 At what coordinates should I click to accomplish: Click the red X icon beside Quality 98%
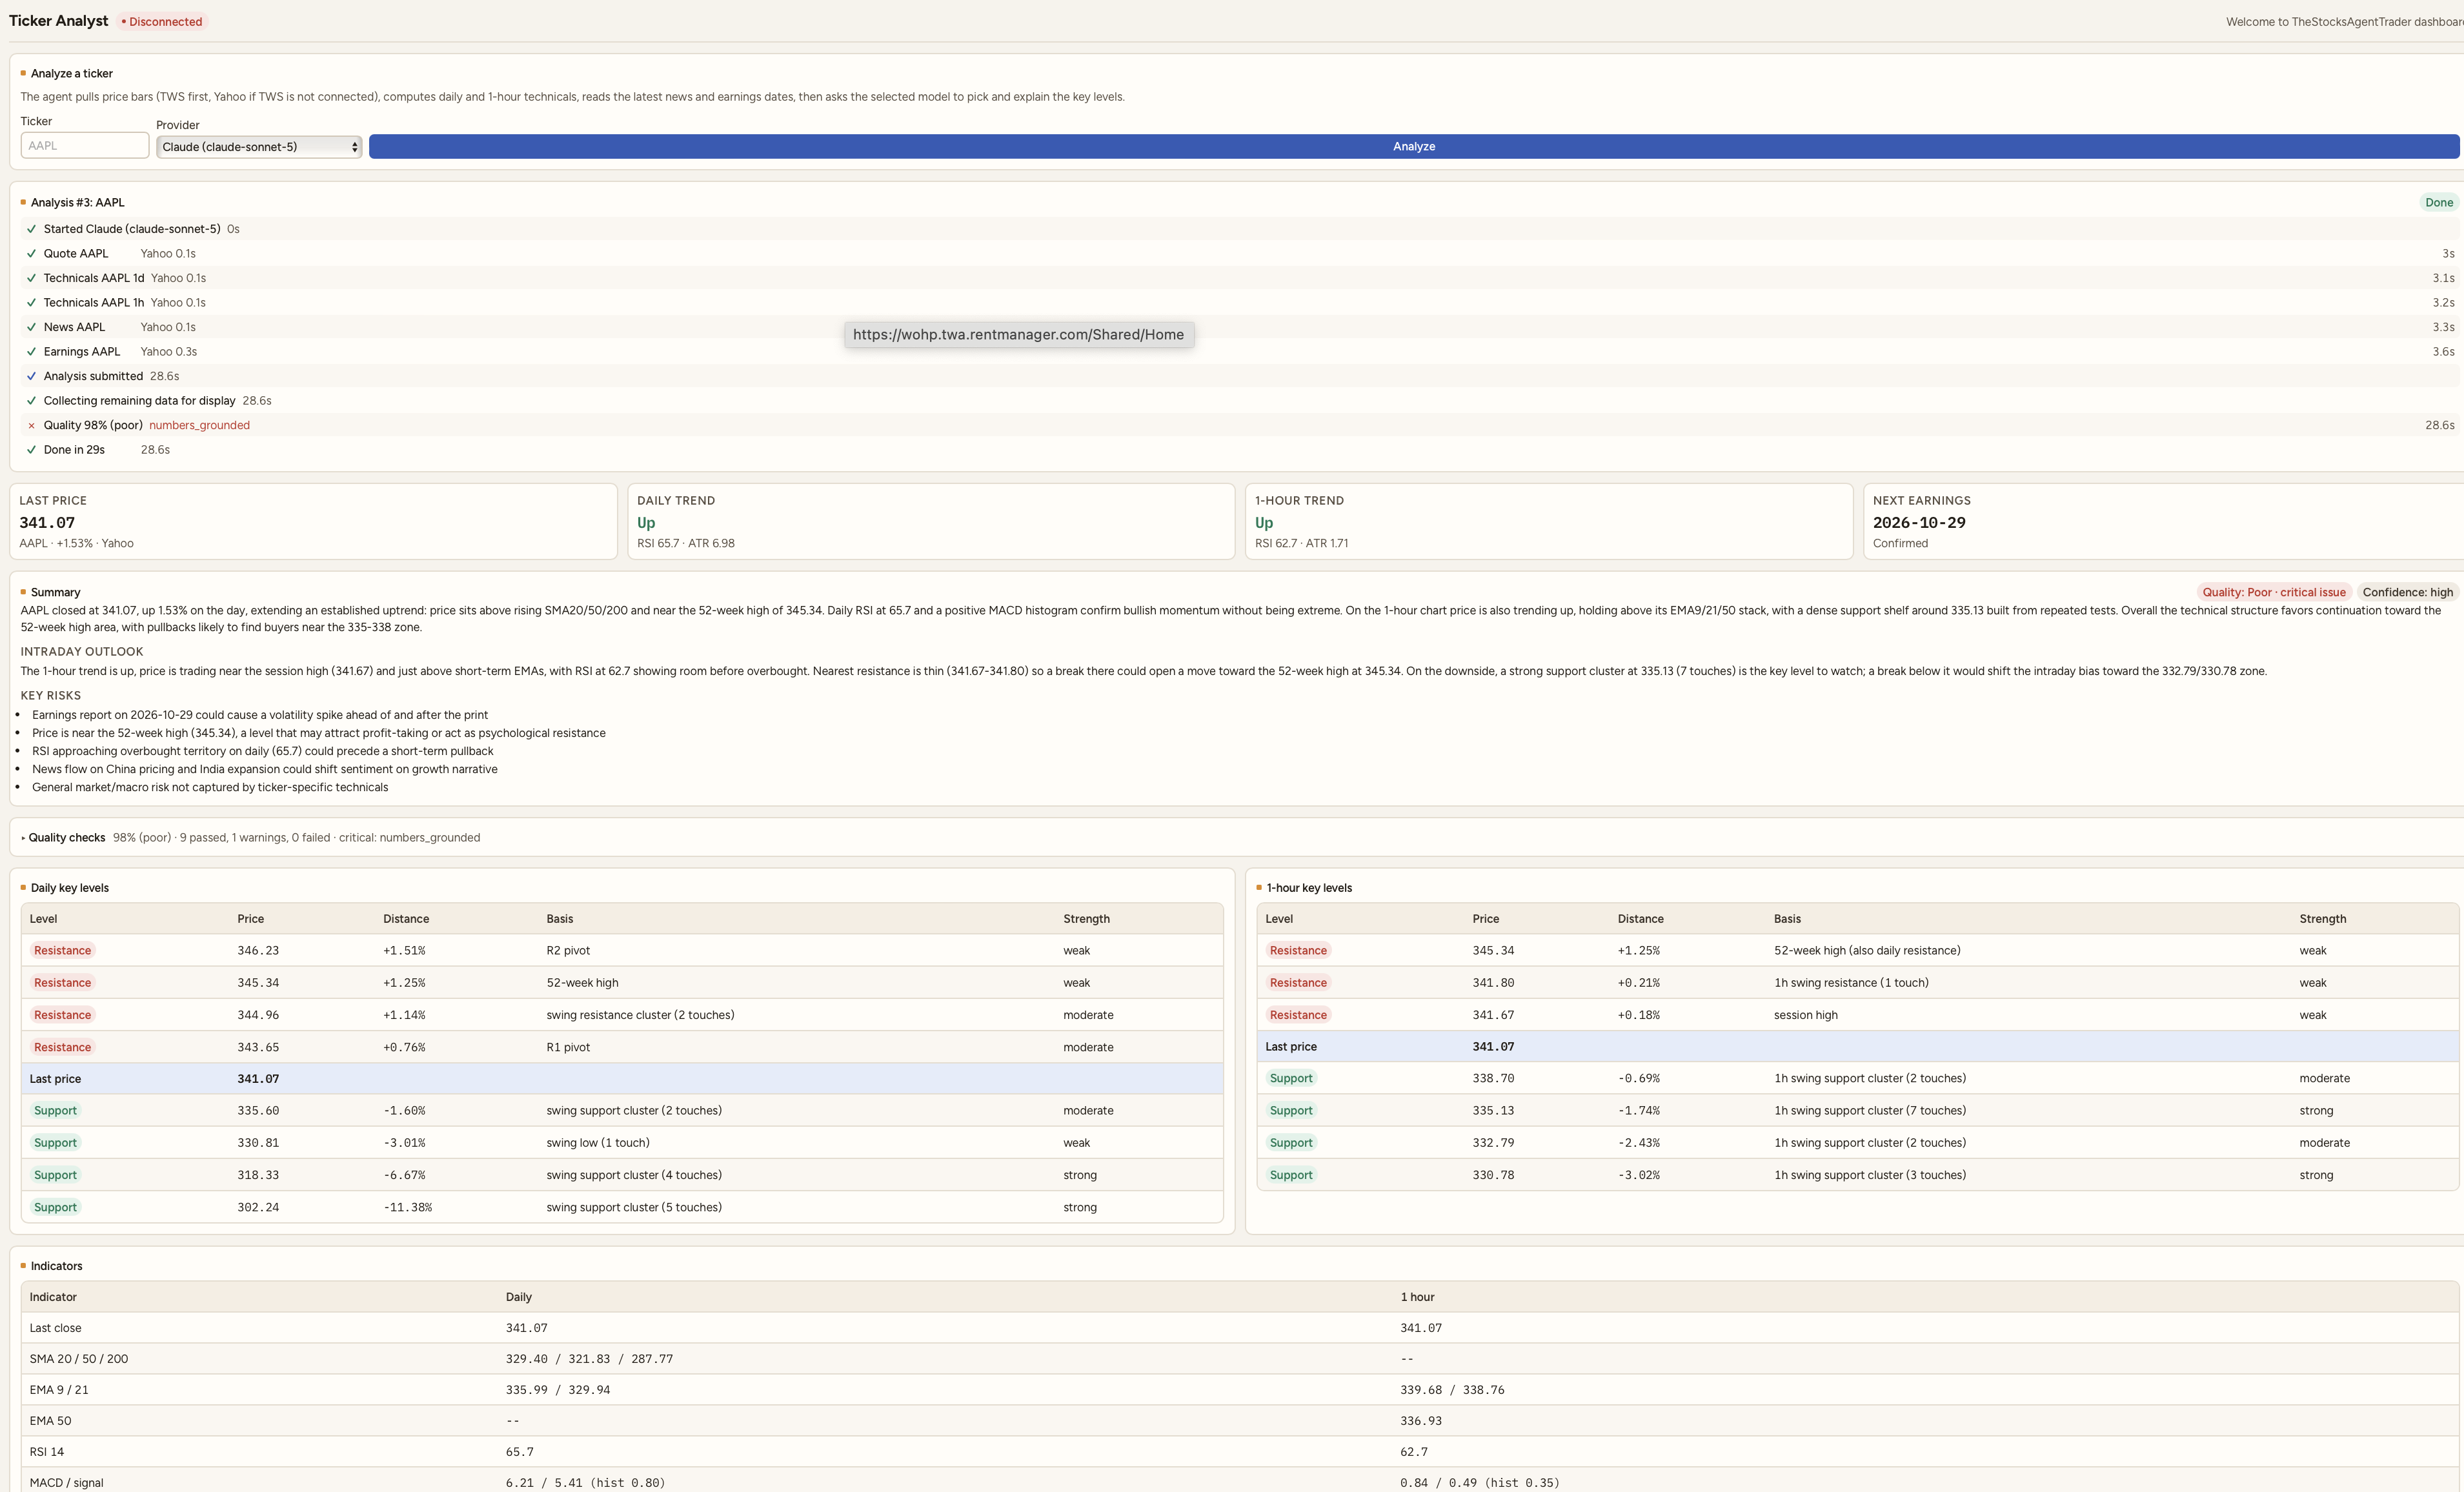tap(31, 426)
